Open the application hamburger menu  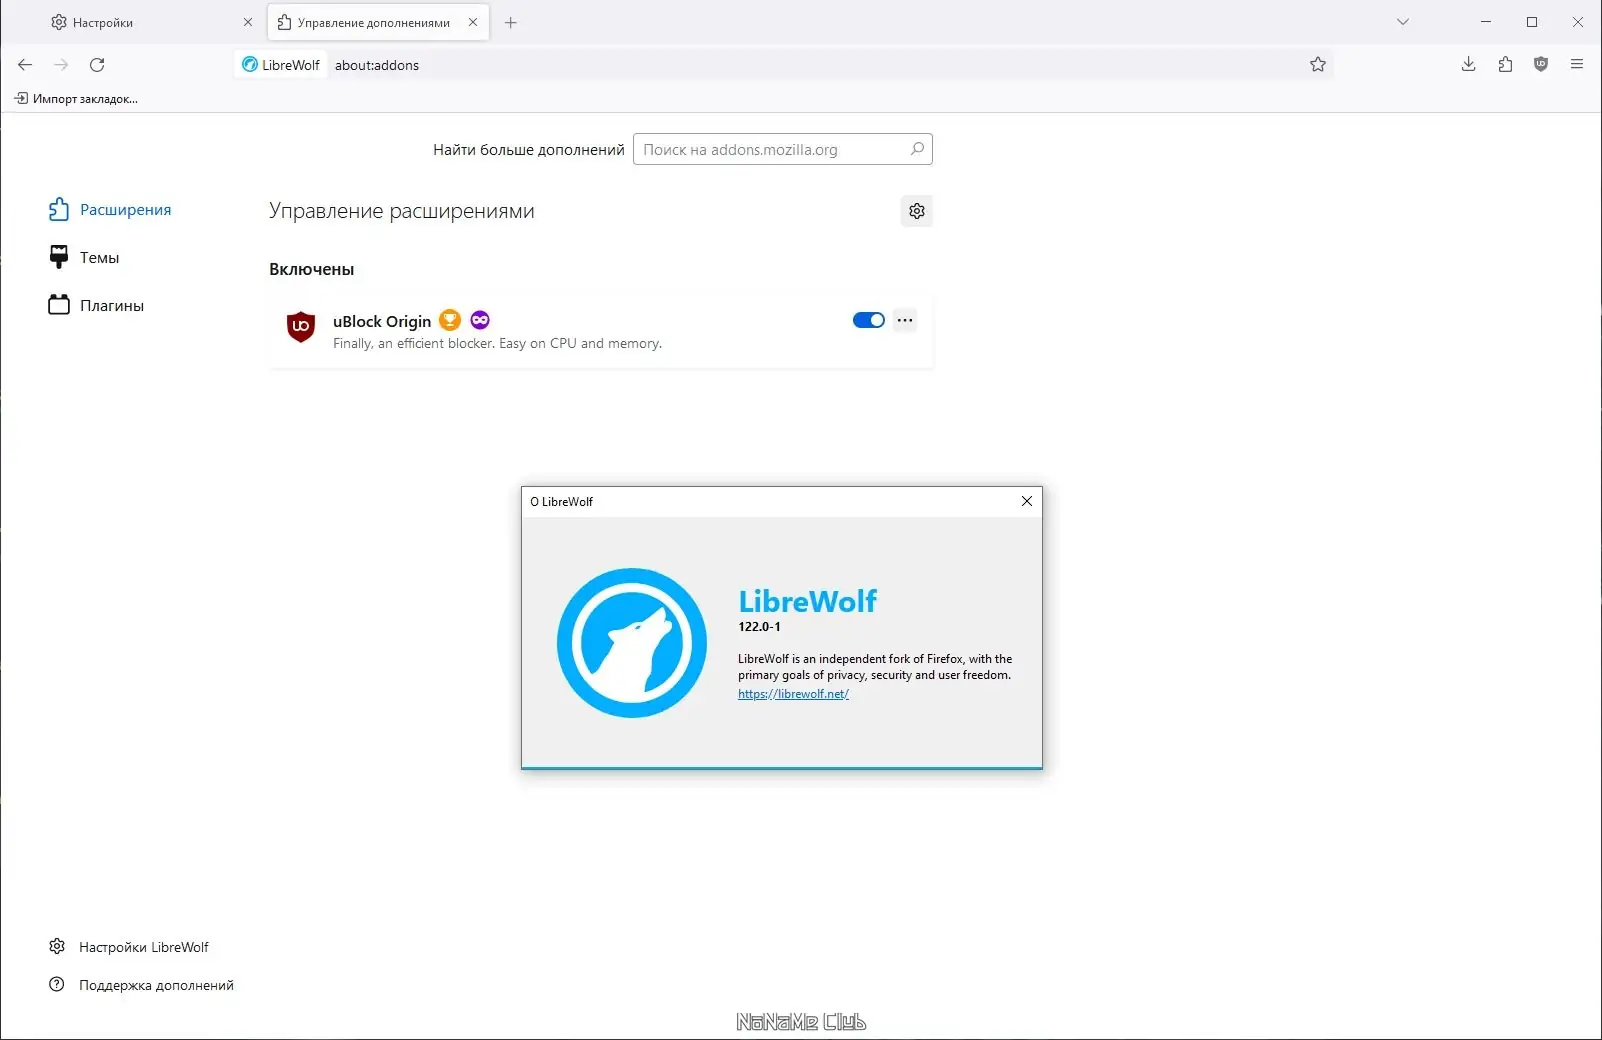coord(1577,65)
